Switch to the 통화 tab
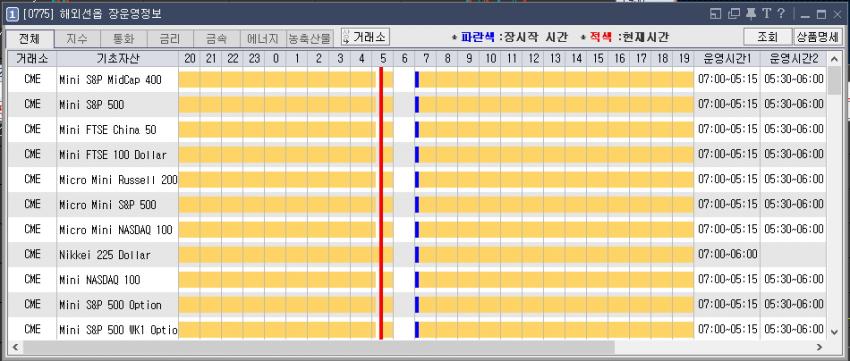 124,39
